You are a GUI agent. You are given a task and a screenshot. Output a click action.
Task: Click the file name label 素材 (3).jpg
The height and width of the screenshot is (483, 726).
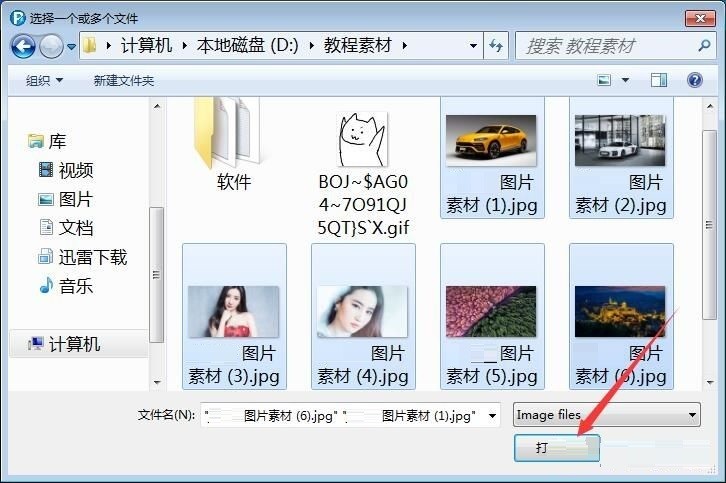tap(234, 376)
